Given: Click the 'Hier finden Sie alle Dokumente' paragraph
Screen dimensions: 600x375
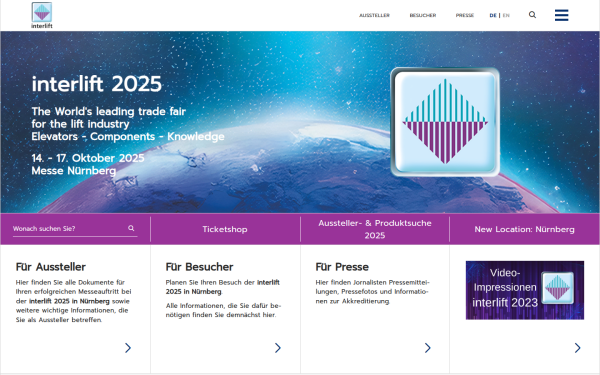Looking at the screenshot, I should [73, 301].
